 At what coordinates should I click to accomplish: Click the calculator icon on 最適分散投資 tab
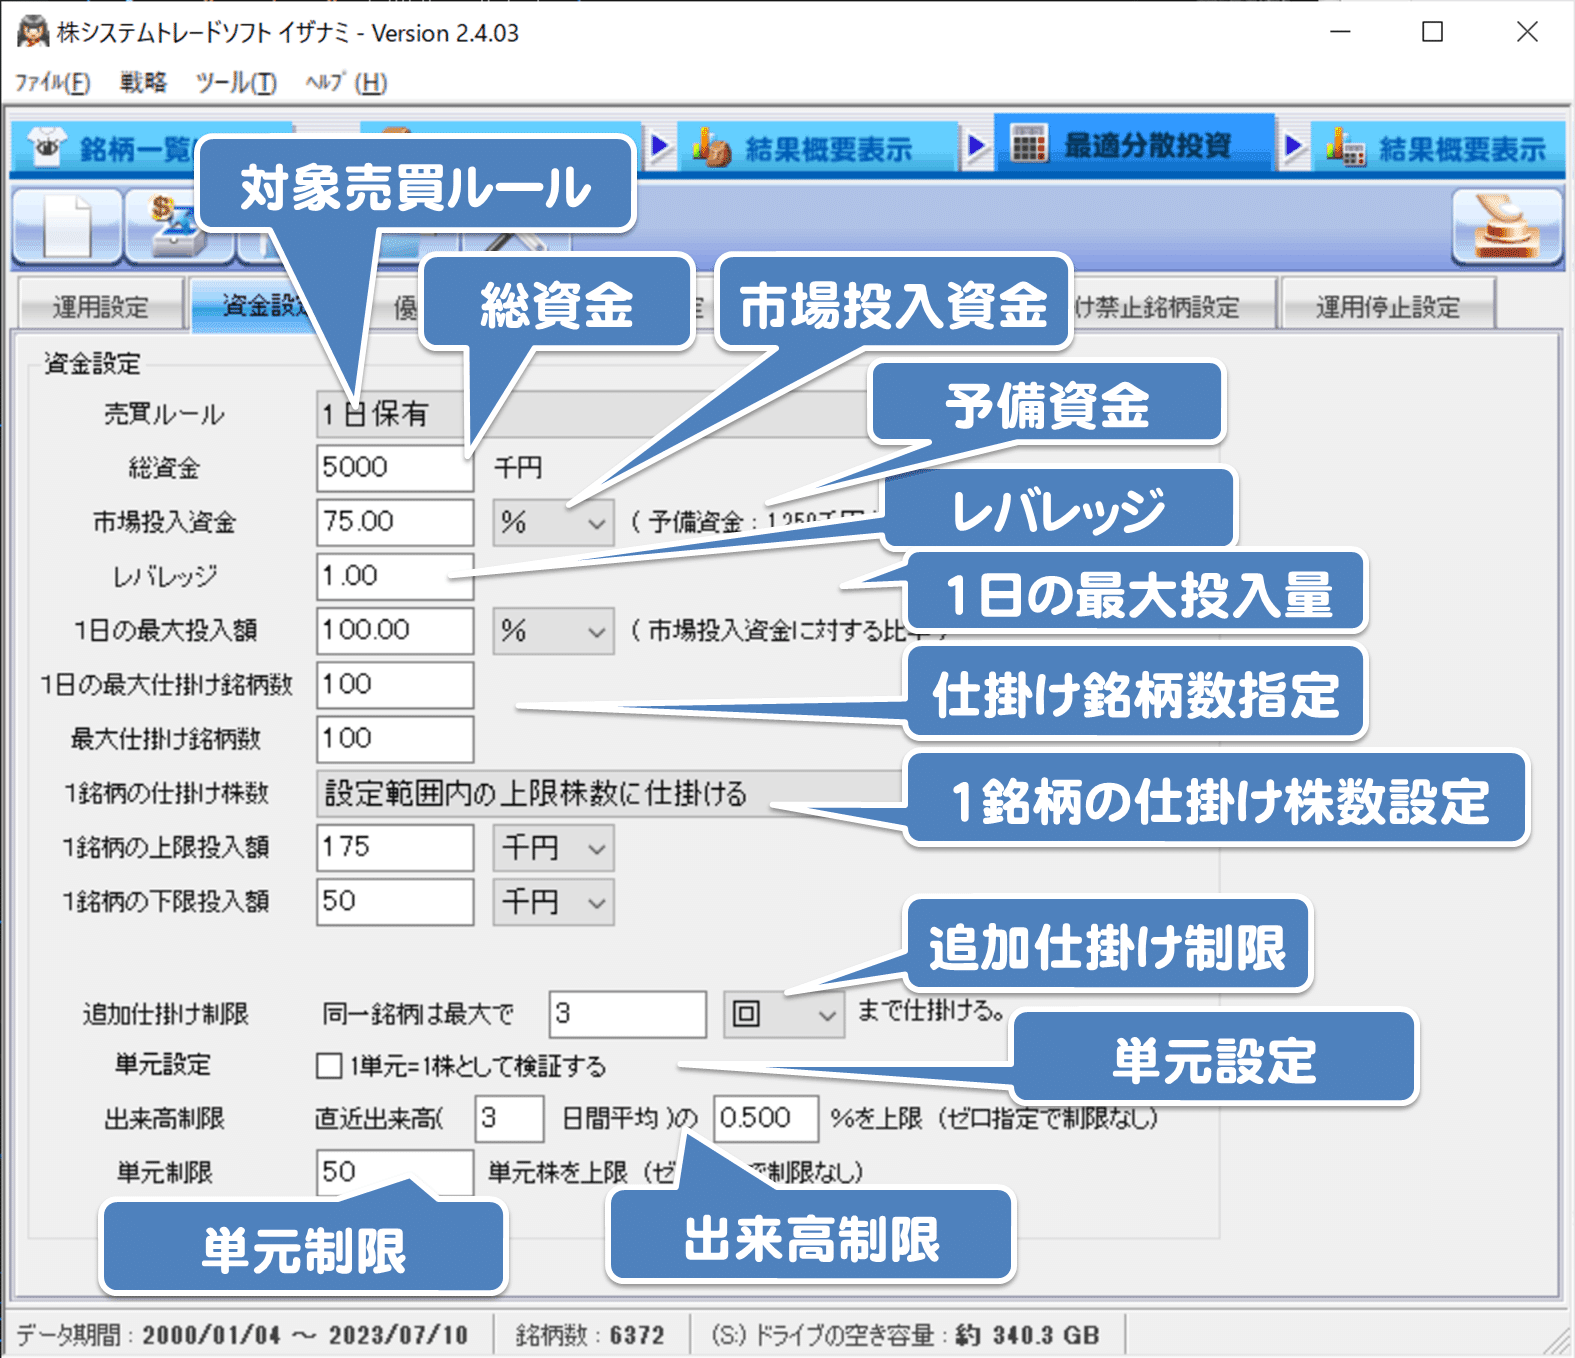click(1028, 145)
